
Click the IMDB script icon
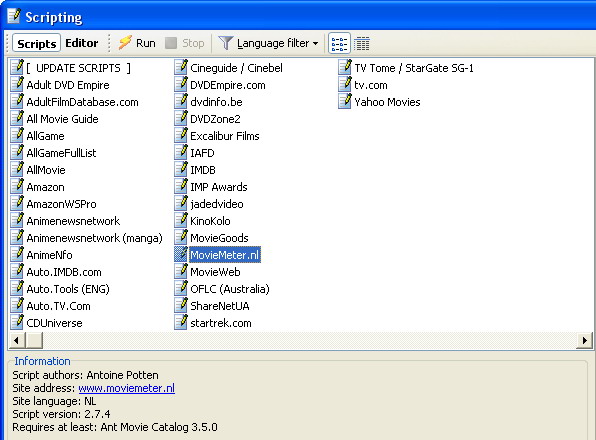[x=181, y=169]
